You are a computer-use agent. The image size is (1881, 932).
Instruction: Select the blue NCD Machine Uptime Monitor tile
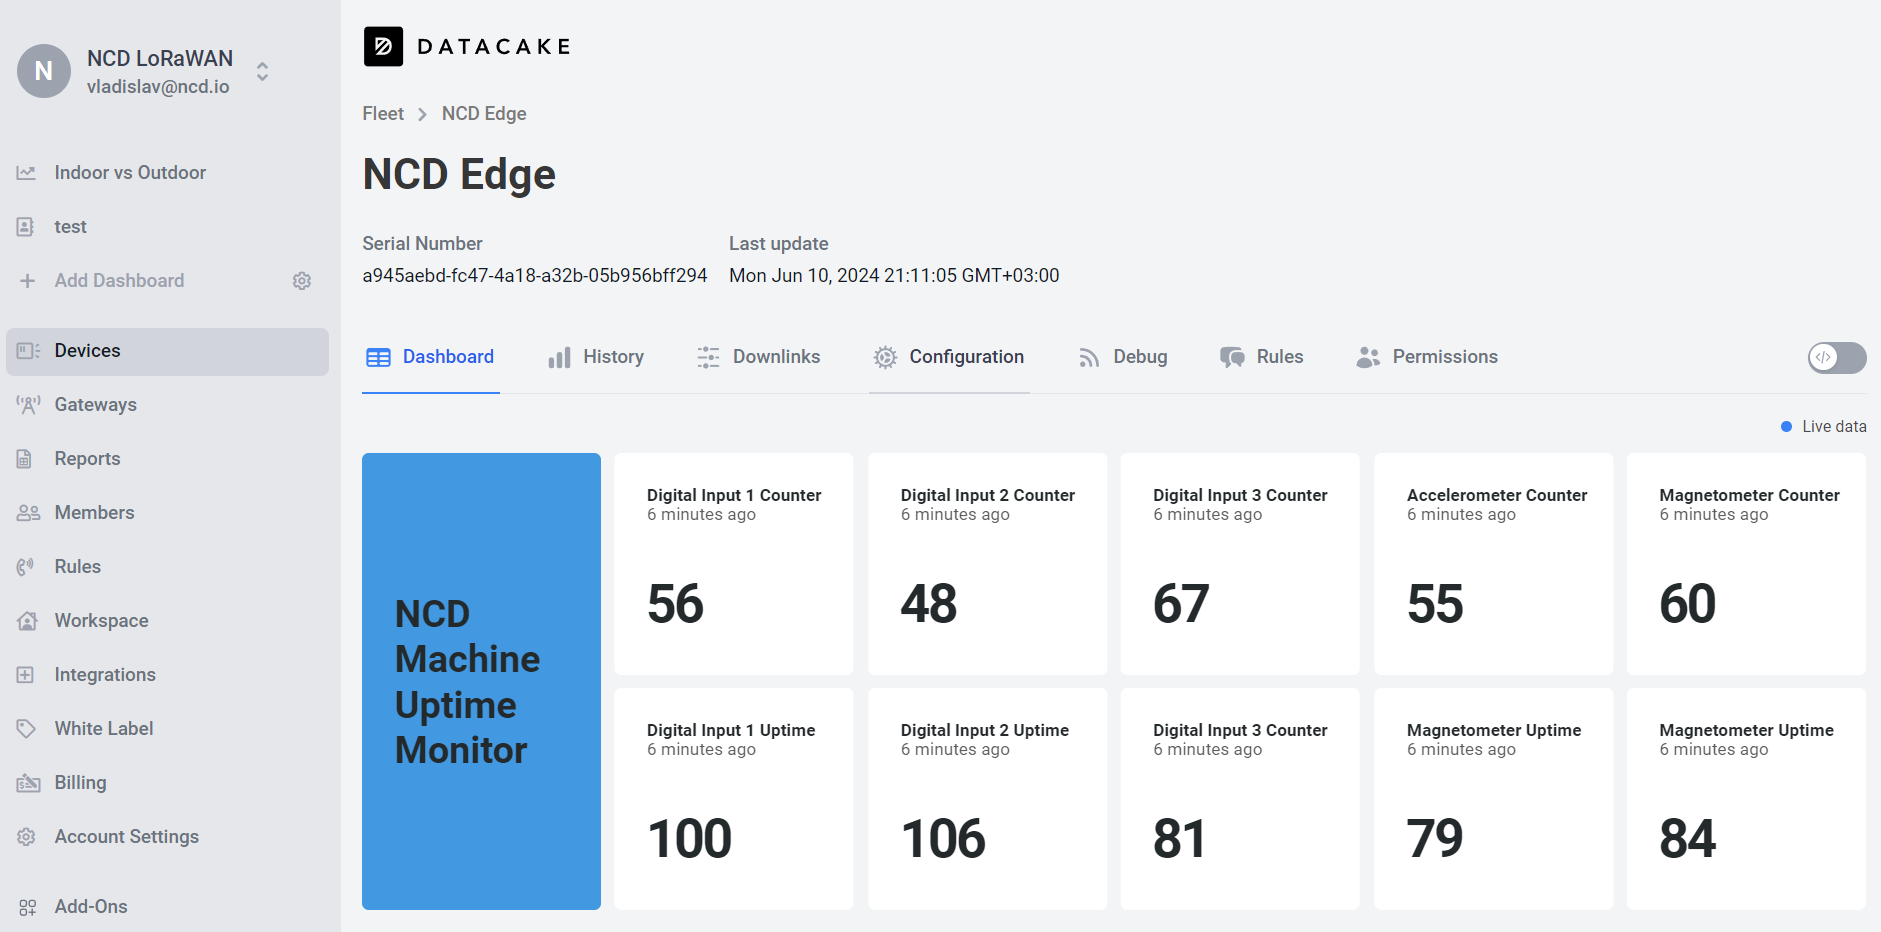tap(481, 681)
